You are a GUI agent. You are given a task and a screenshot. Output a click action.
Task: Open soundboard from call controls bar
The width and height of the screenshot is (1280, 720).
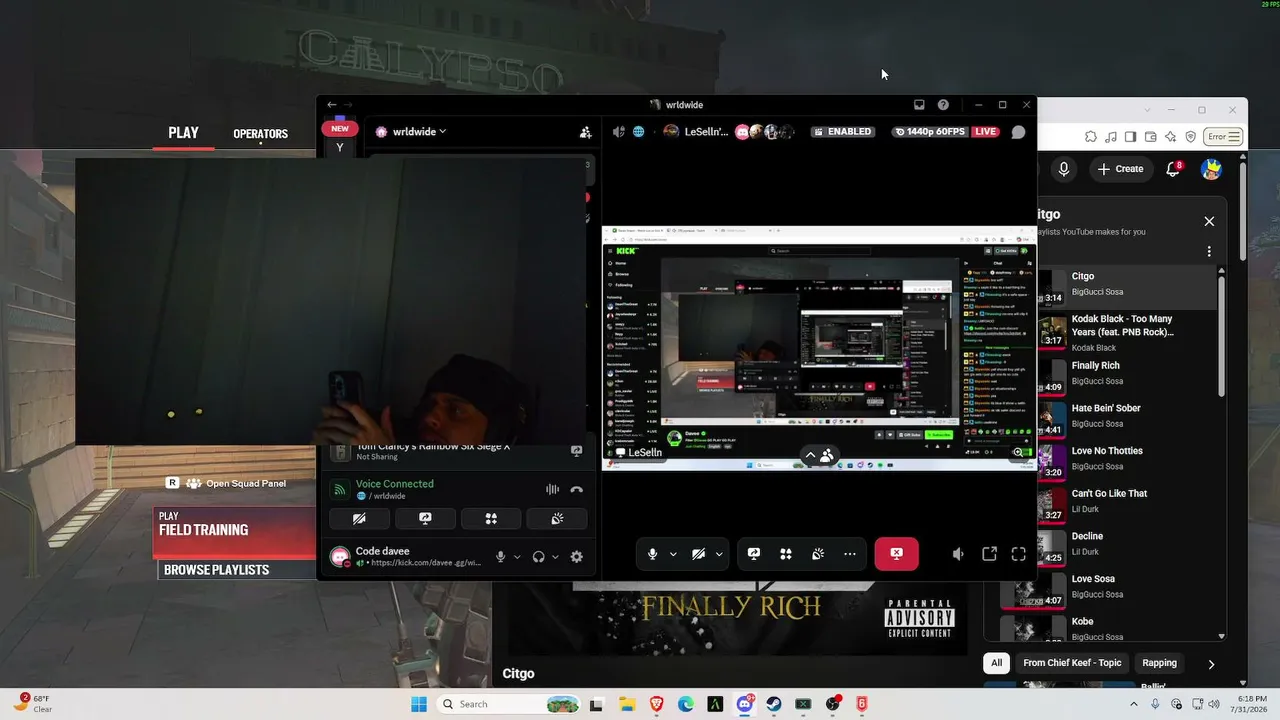click(x=818, y=554)
